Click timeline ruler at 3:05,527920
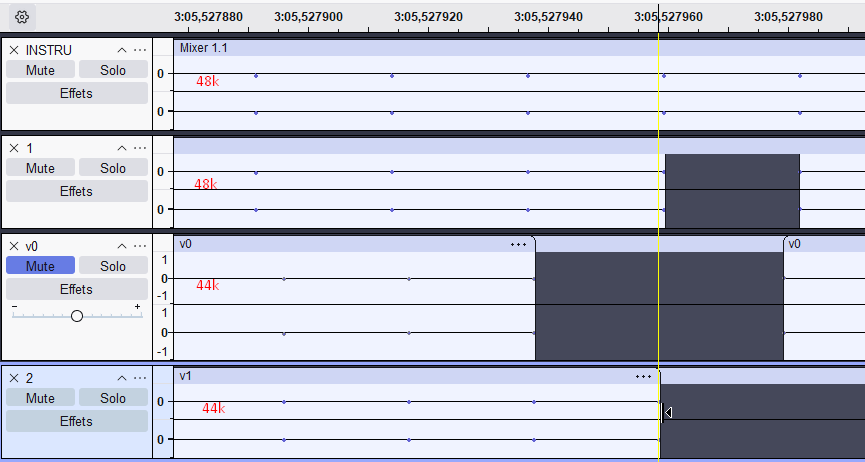 tap(428, 17)
